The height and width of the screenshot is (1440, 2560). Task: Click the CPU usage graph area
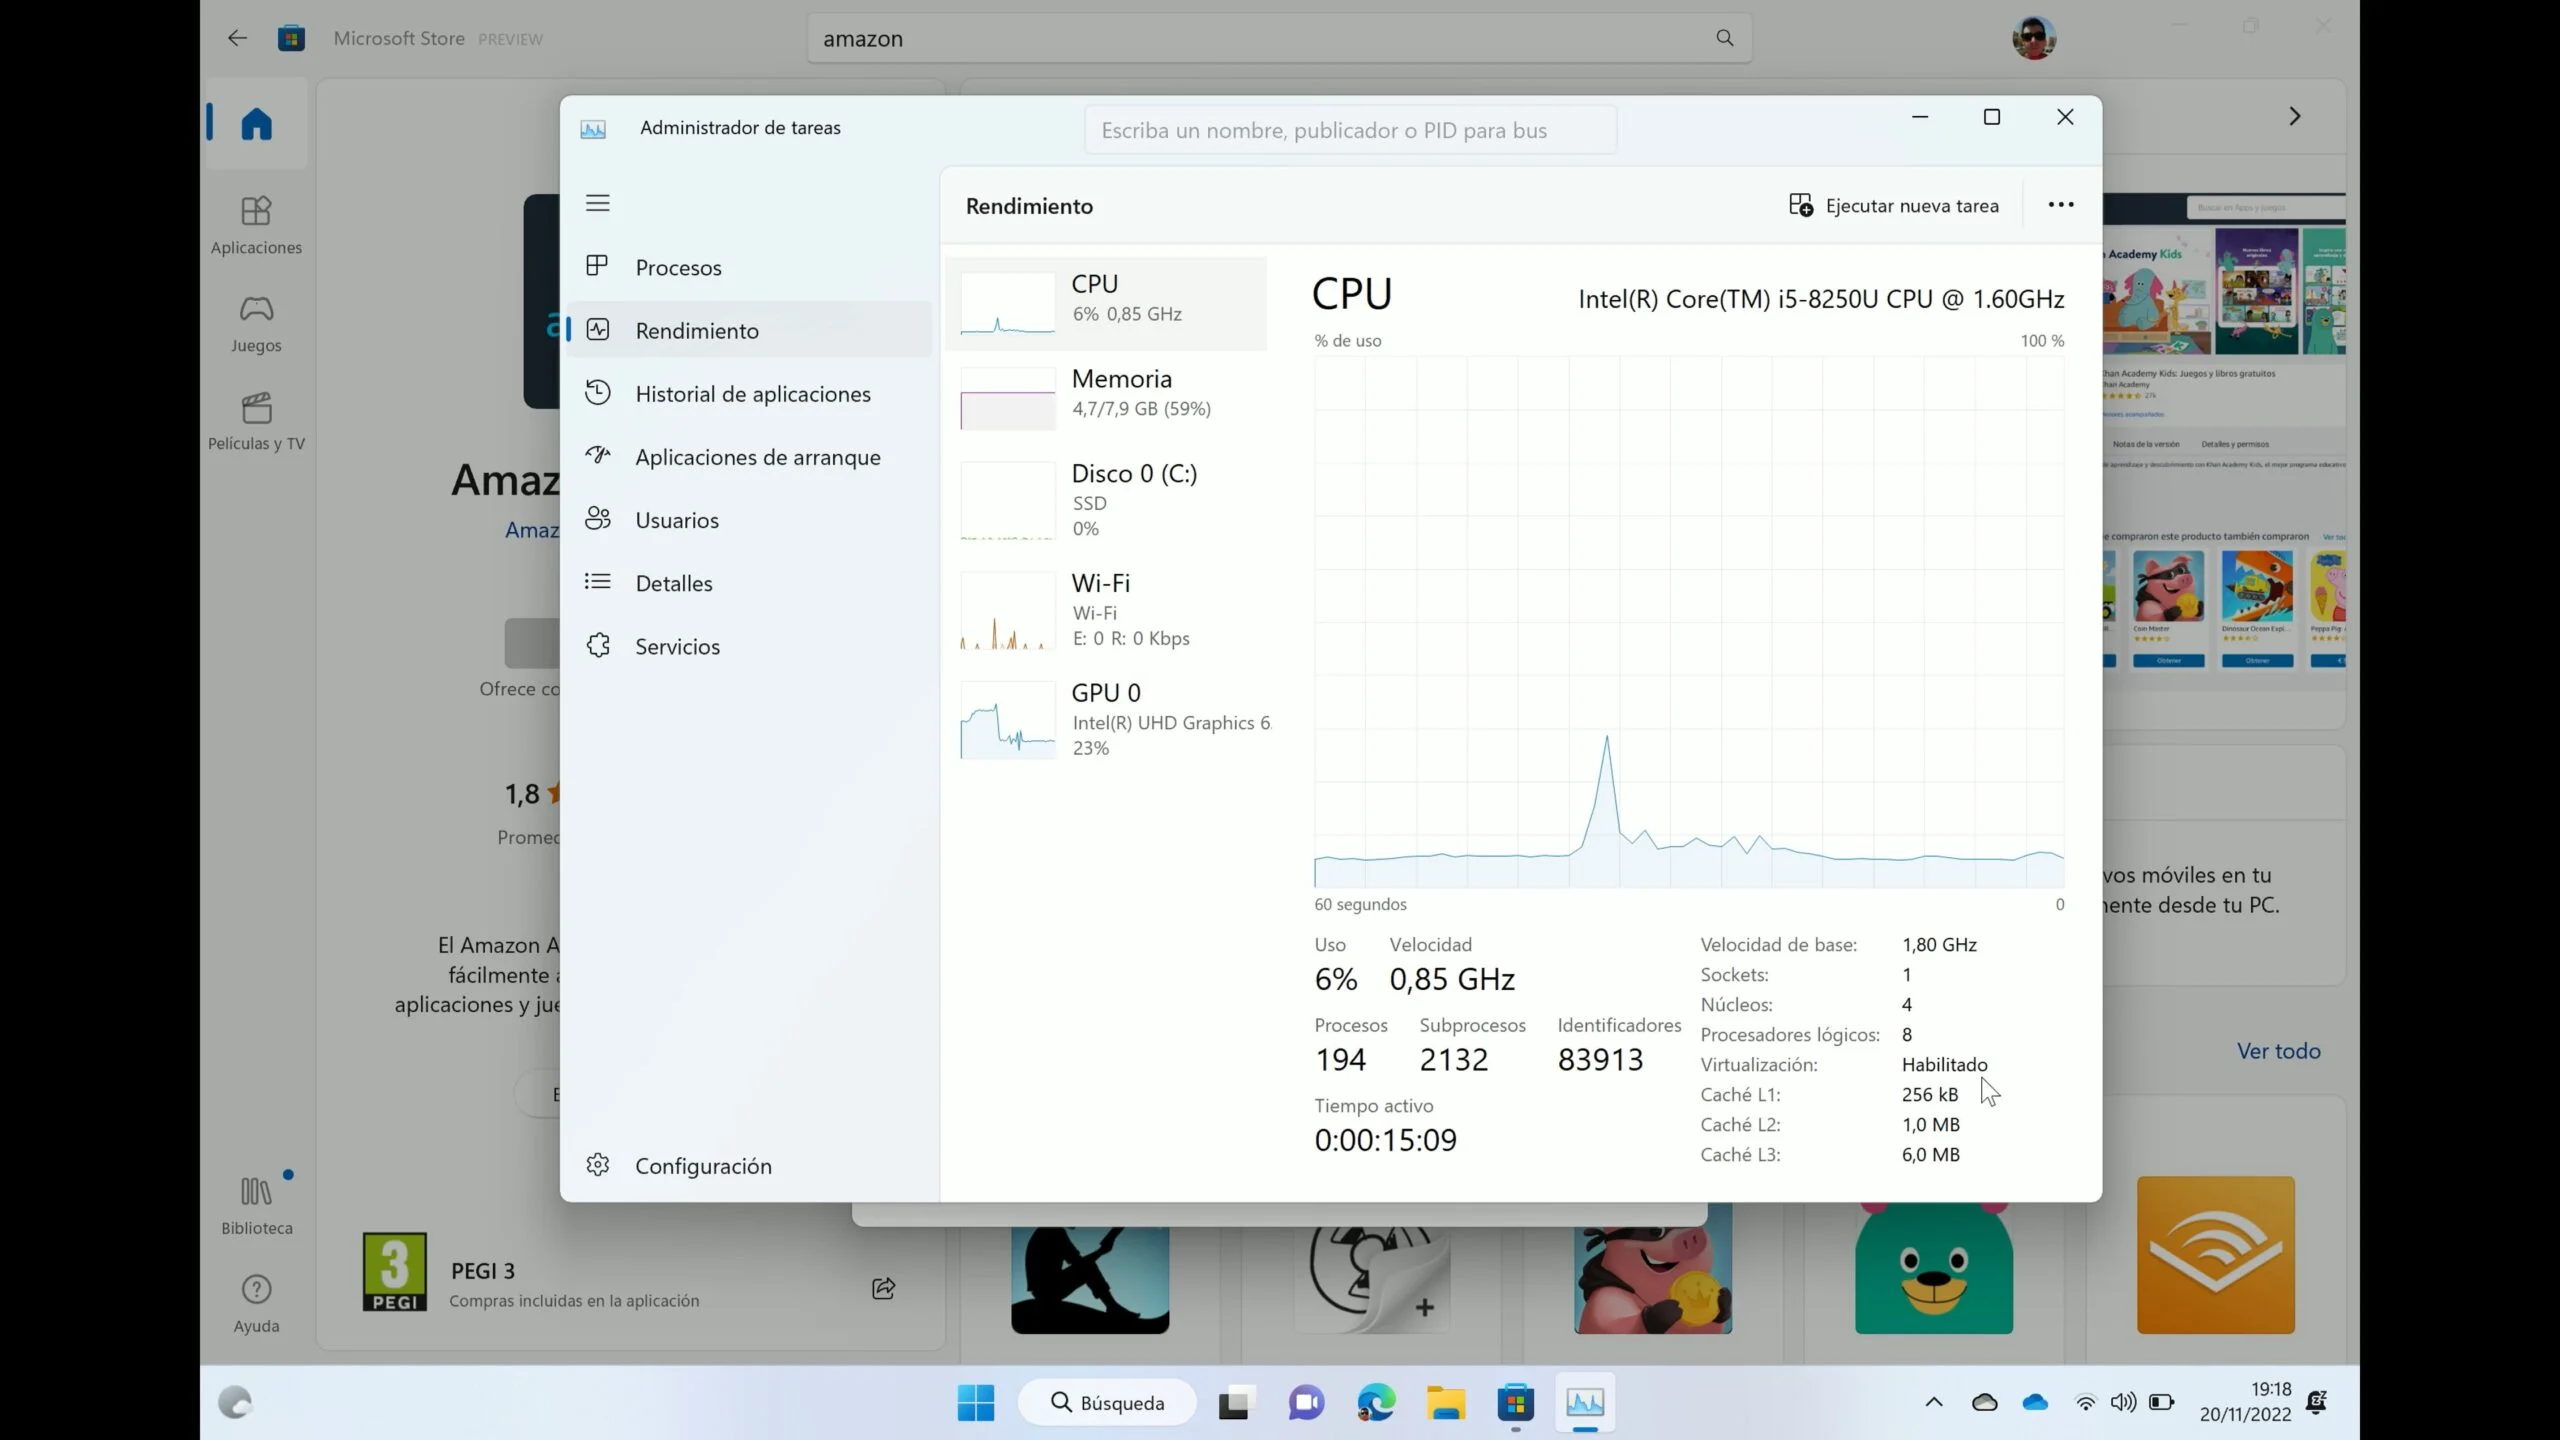(1689, 621)
